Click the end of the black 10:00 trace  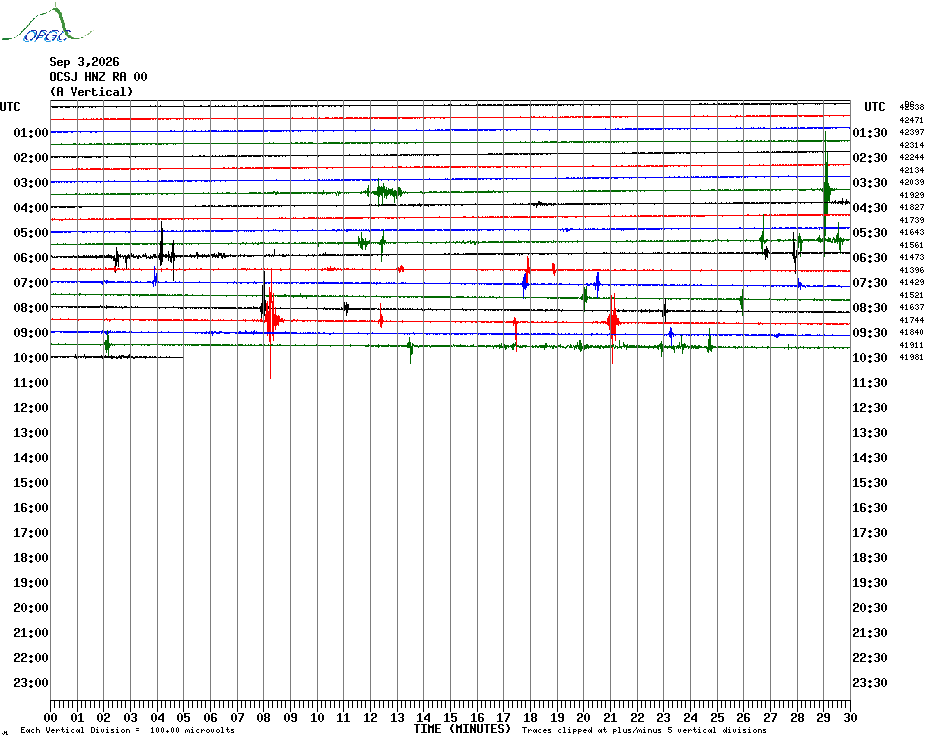pyautogui.click(x=183, y=357)
